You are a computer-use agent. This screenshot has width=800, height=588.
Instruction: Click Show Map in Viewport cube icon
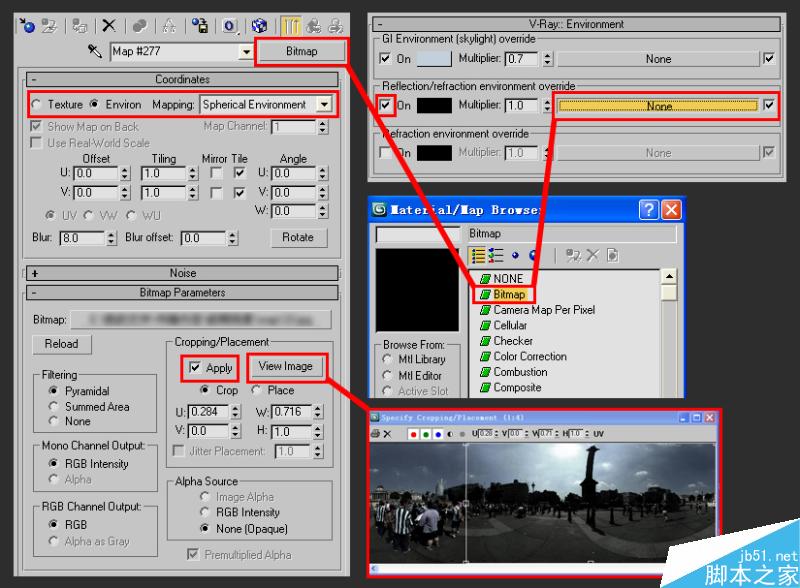coord(259,26)
